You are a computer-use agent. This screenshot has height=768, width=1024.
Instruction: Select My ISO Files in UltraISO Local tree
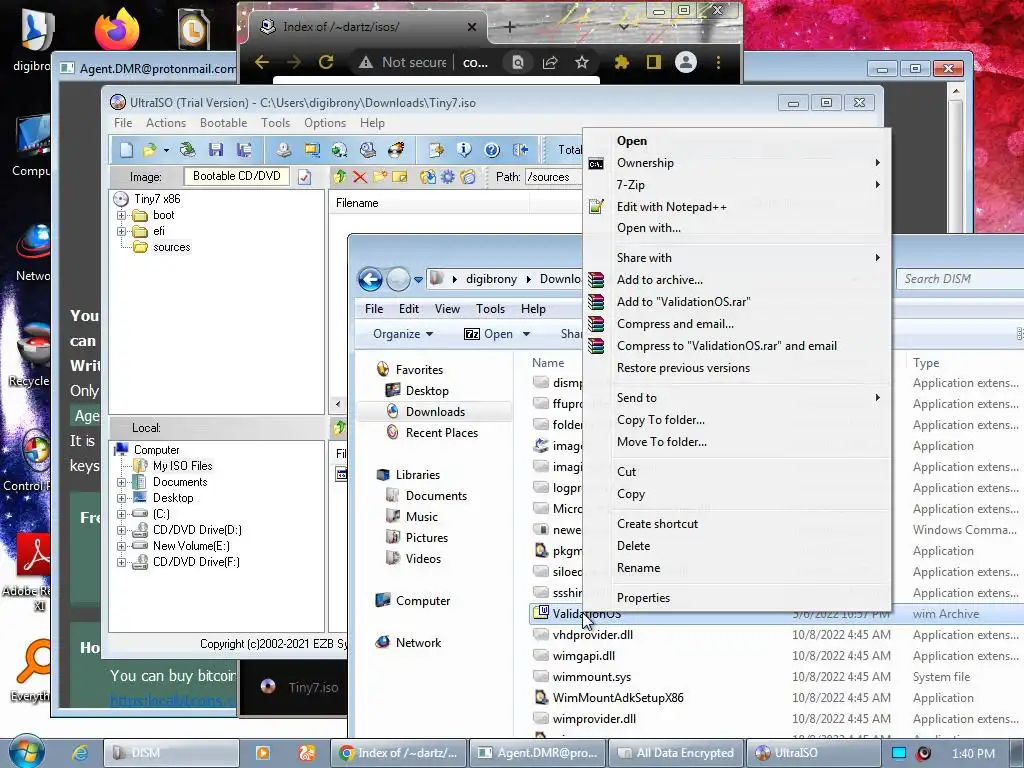[x=182, y=466]
